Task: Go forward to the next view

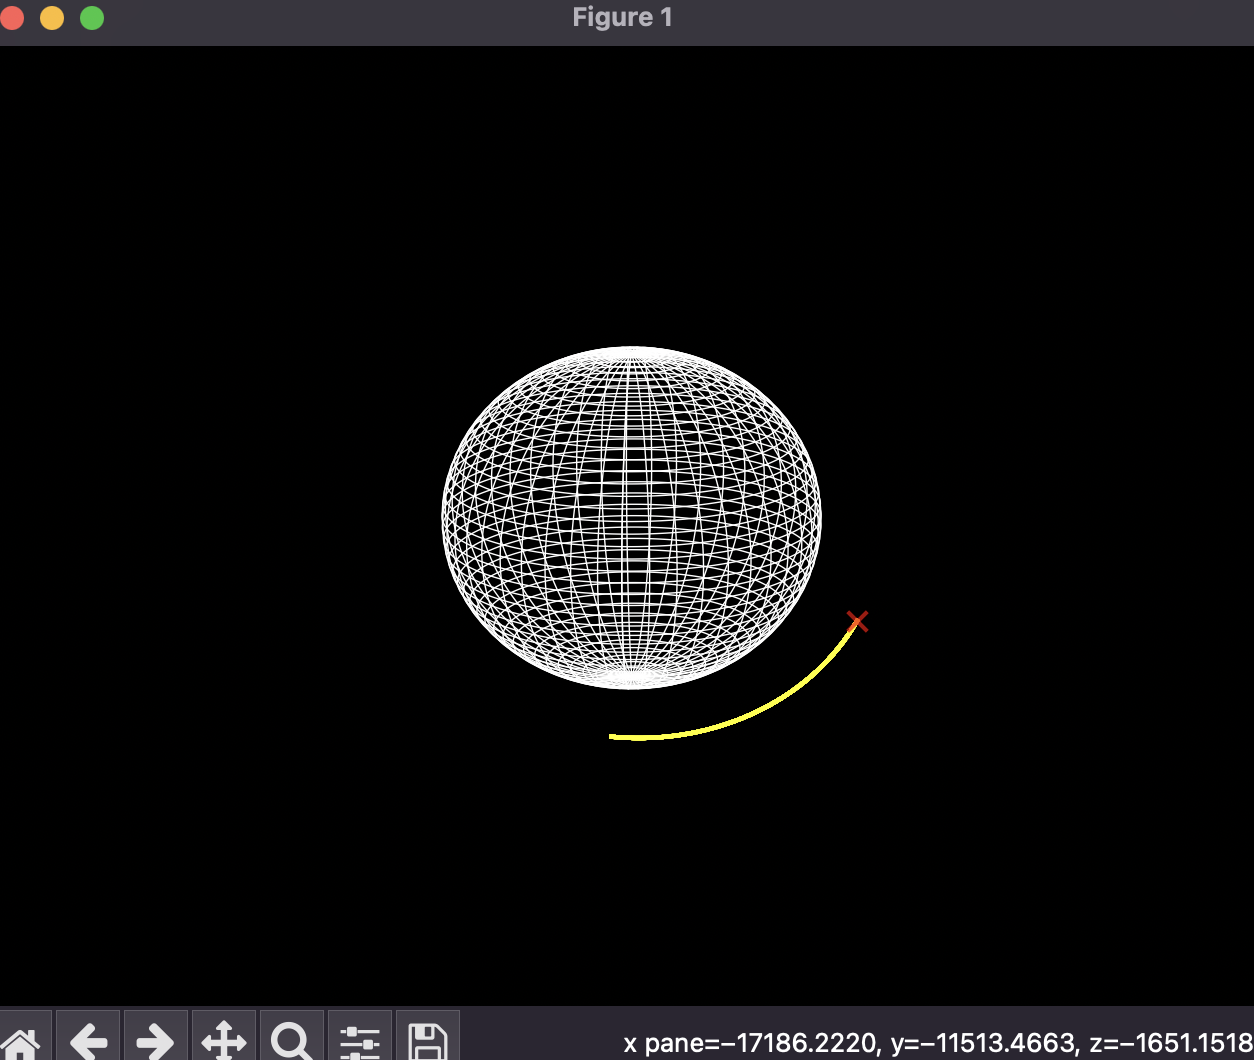Action: pos(156,1040)
